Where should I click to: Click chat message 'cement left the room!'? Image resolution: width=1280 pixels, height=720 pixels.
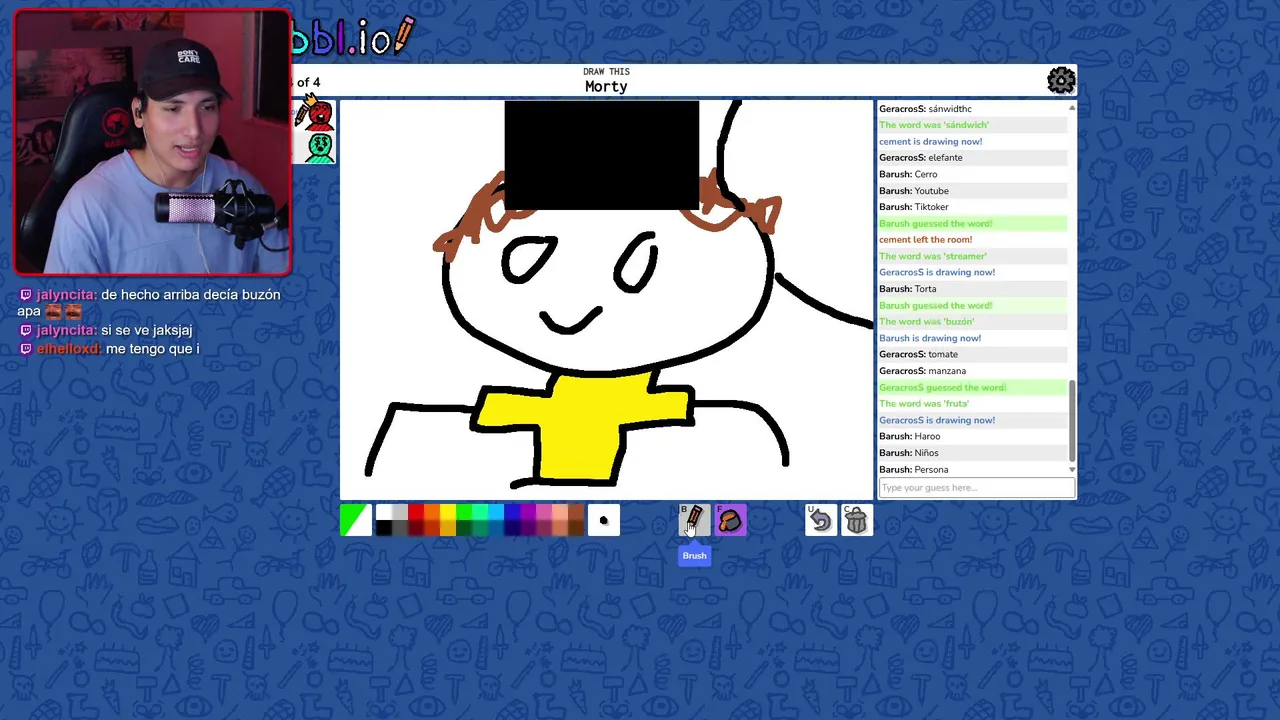[x=925, y=240]
